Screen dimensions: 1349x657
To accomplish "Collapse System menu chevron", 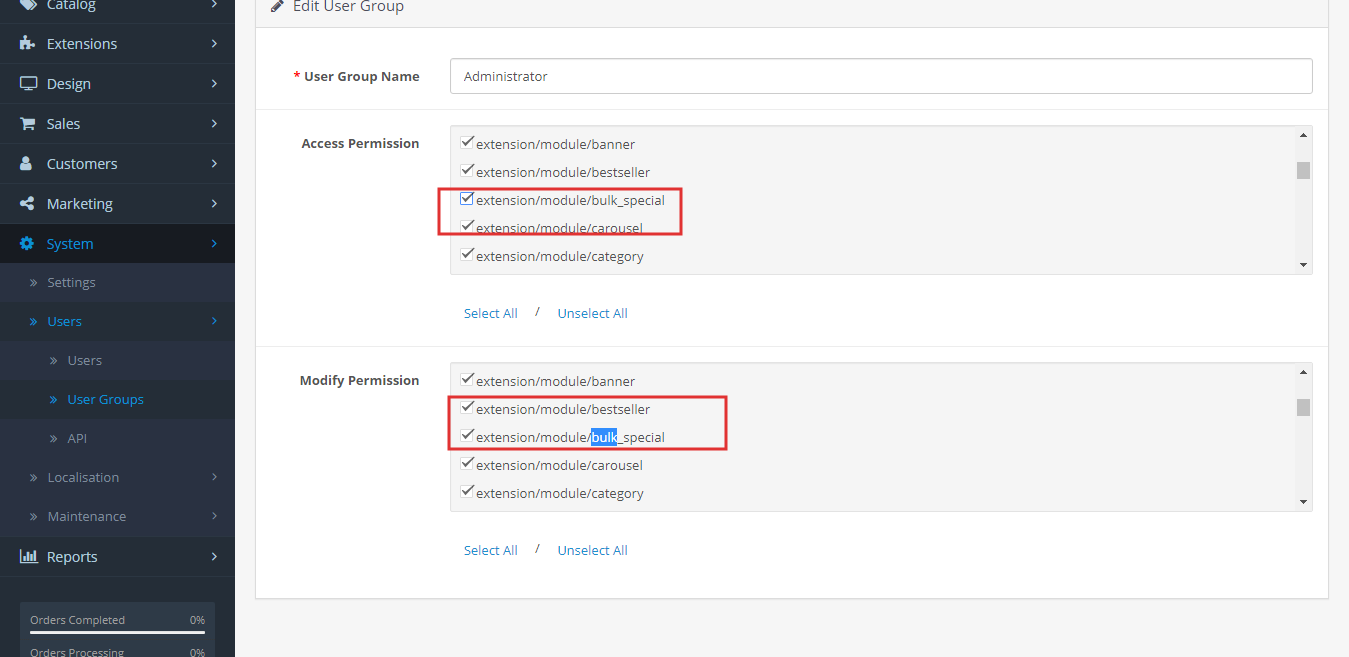I will pyautogui.click(x=214, y=244).
